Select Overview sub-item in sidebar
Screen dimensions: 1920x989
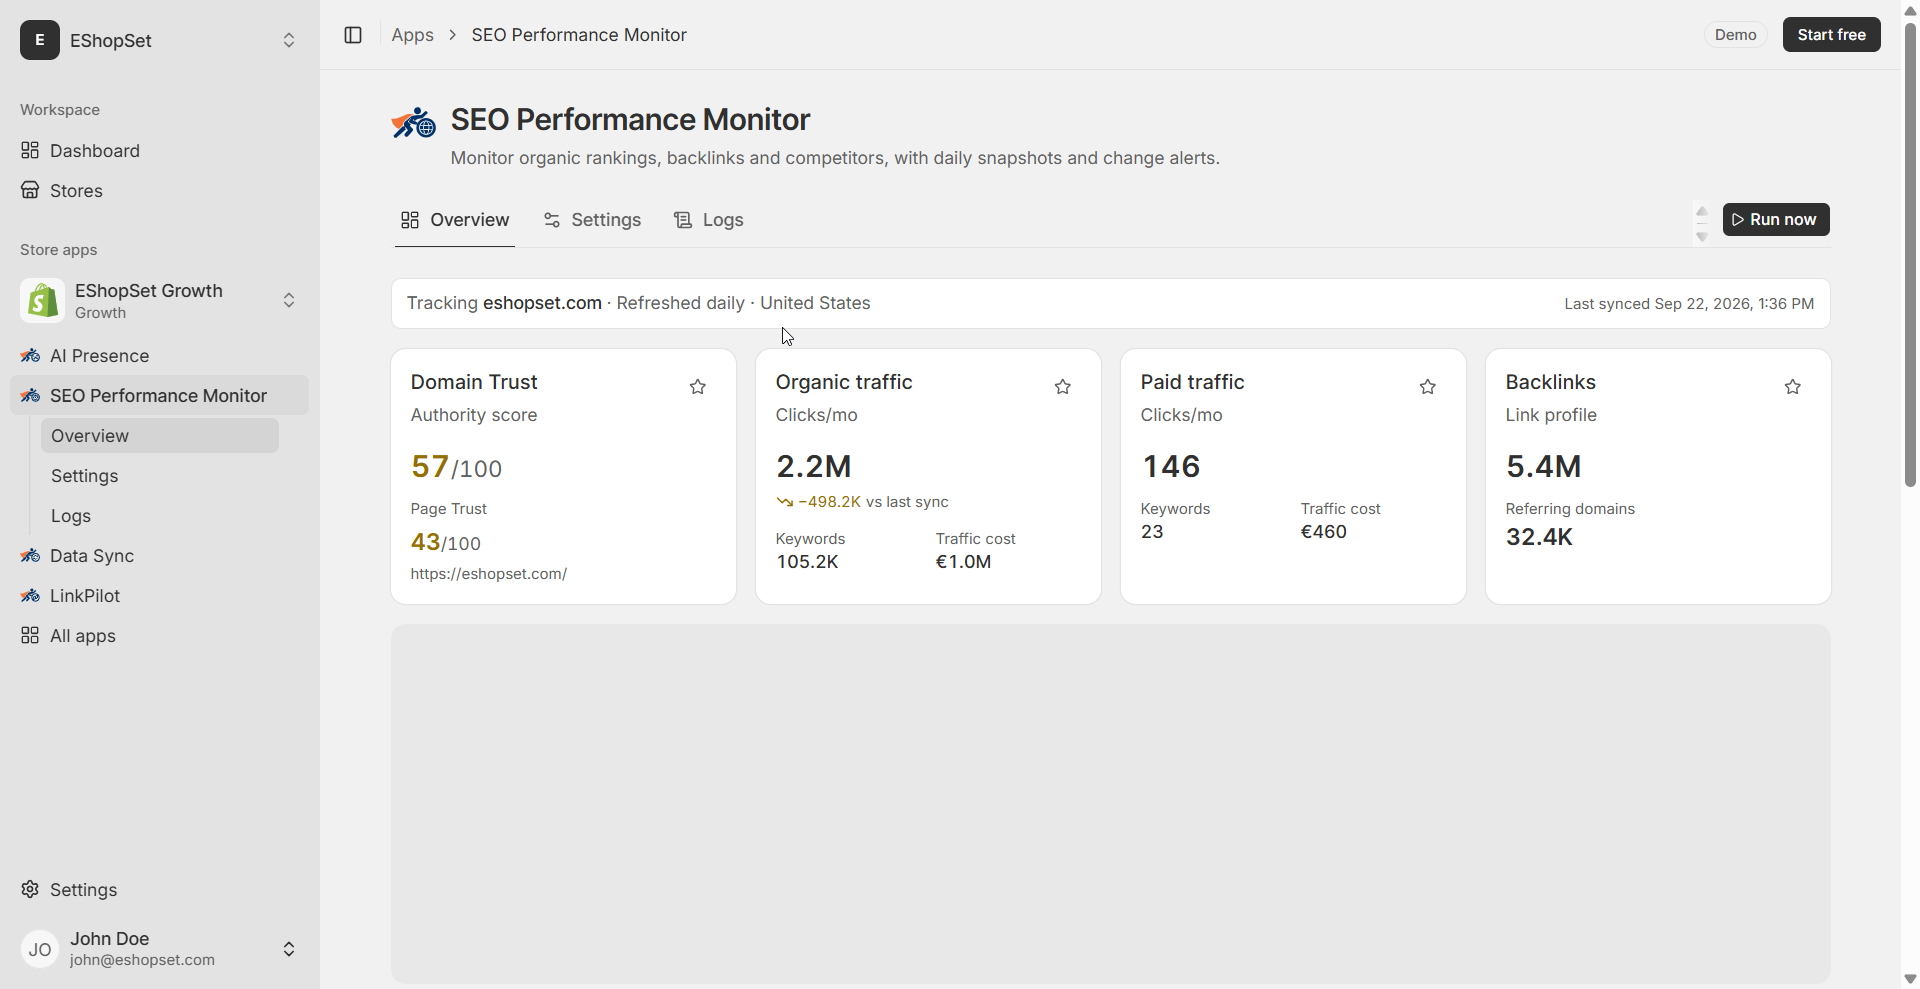[x=160, y=436]
